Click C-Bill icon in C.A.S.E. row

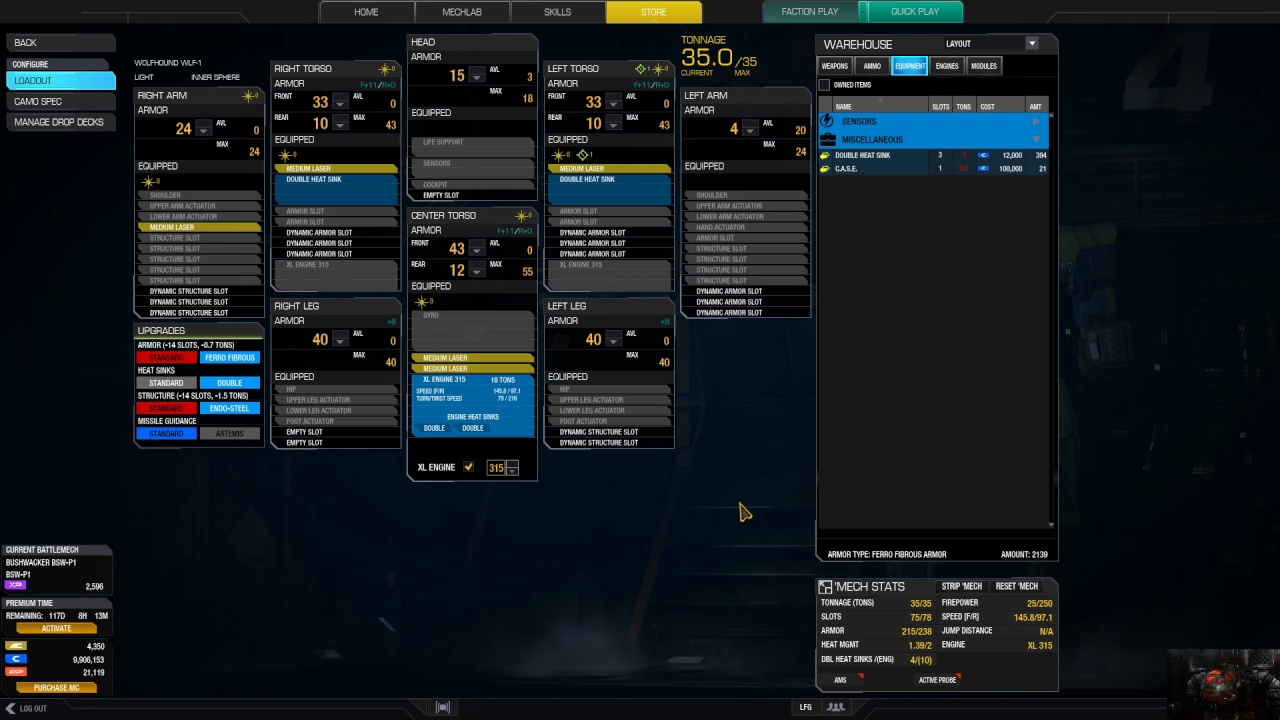pos(983,169)
